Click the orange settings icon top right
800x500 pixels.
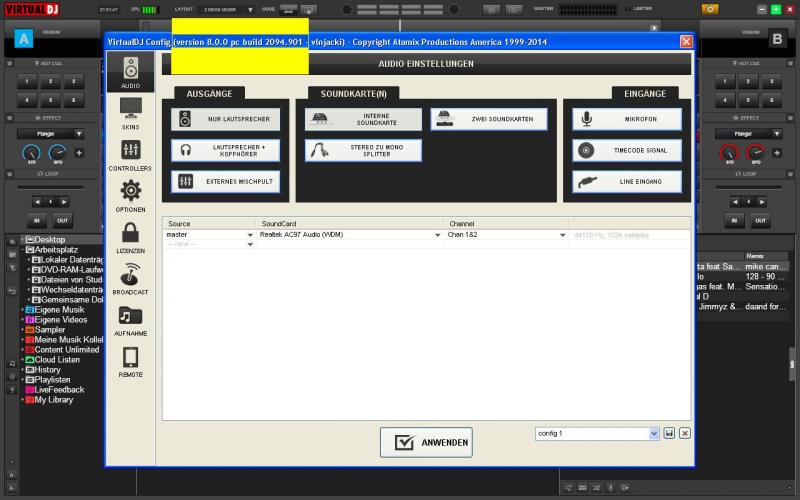[710, 9]
